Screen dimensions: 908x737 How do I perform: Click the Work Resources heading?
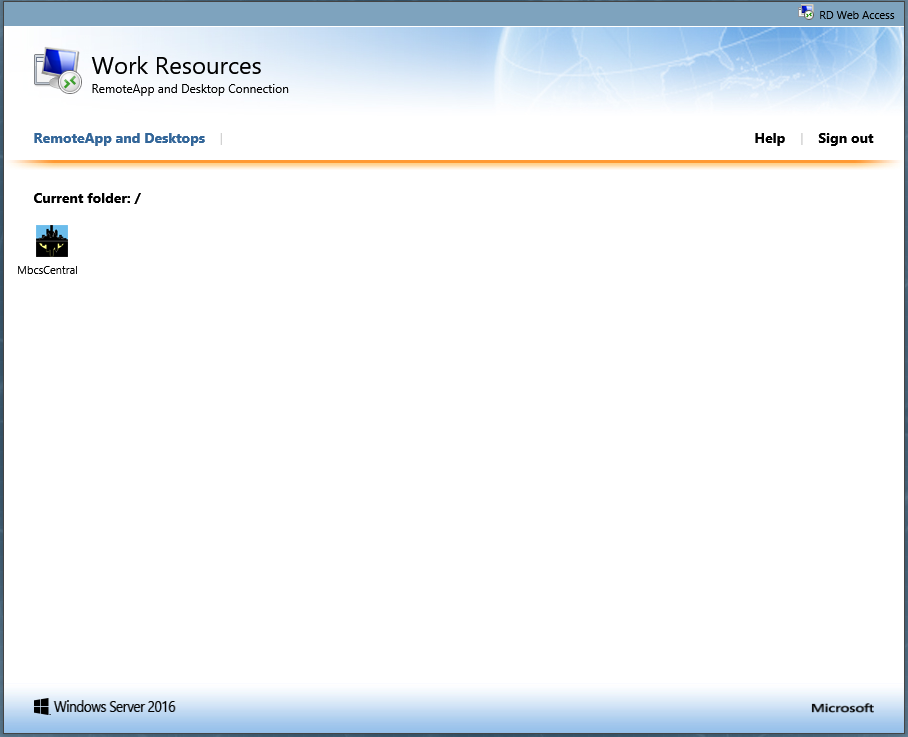pos(177,66)
